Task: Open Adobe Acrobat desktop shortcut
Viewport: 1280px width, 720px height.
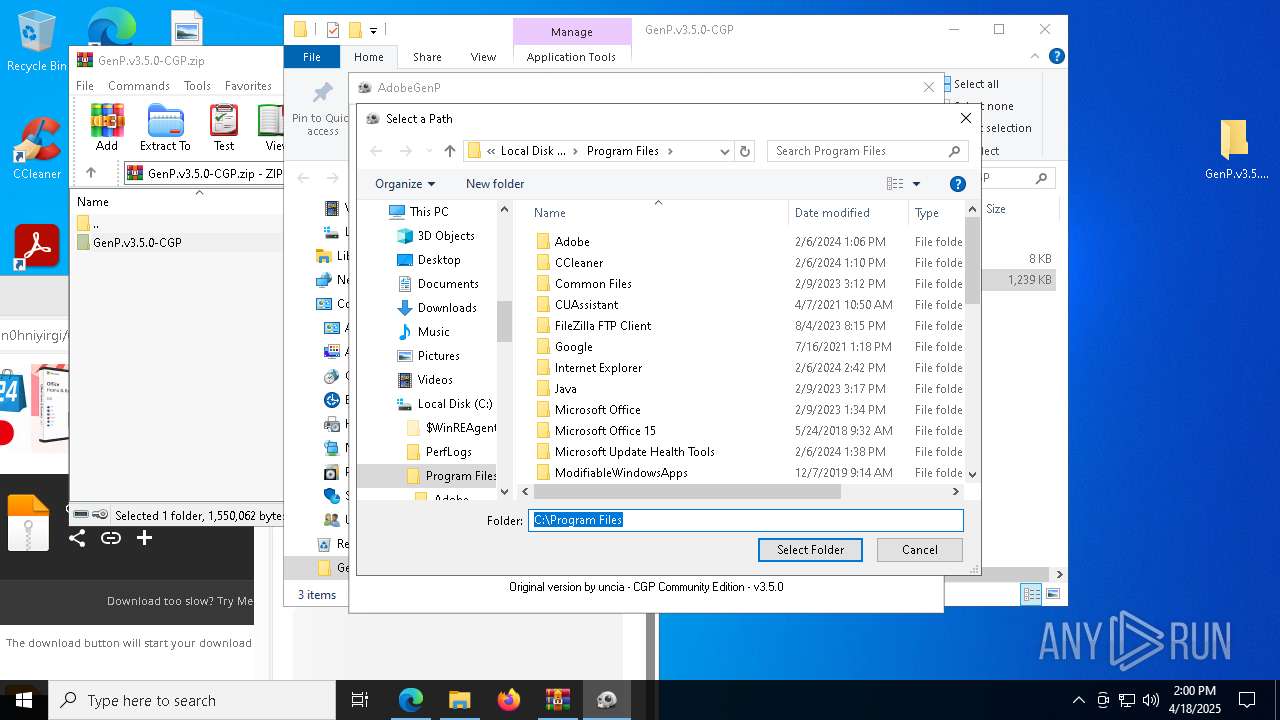Action: coord(37,247)
